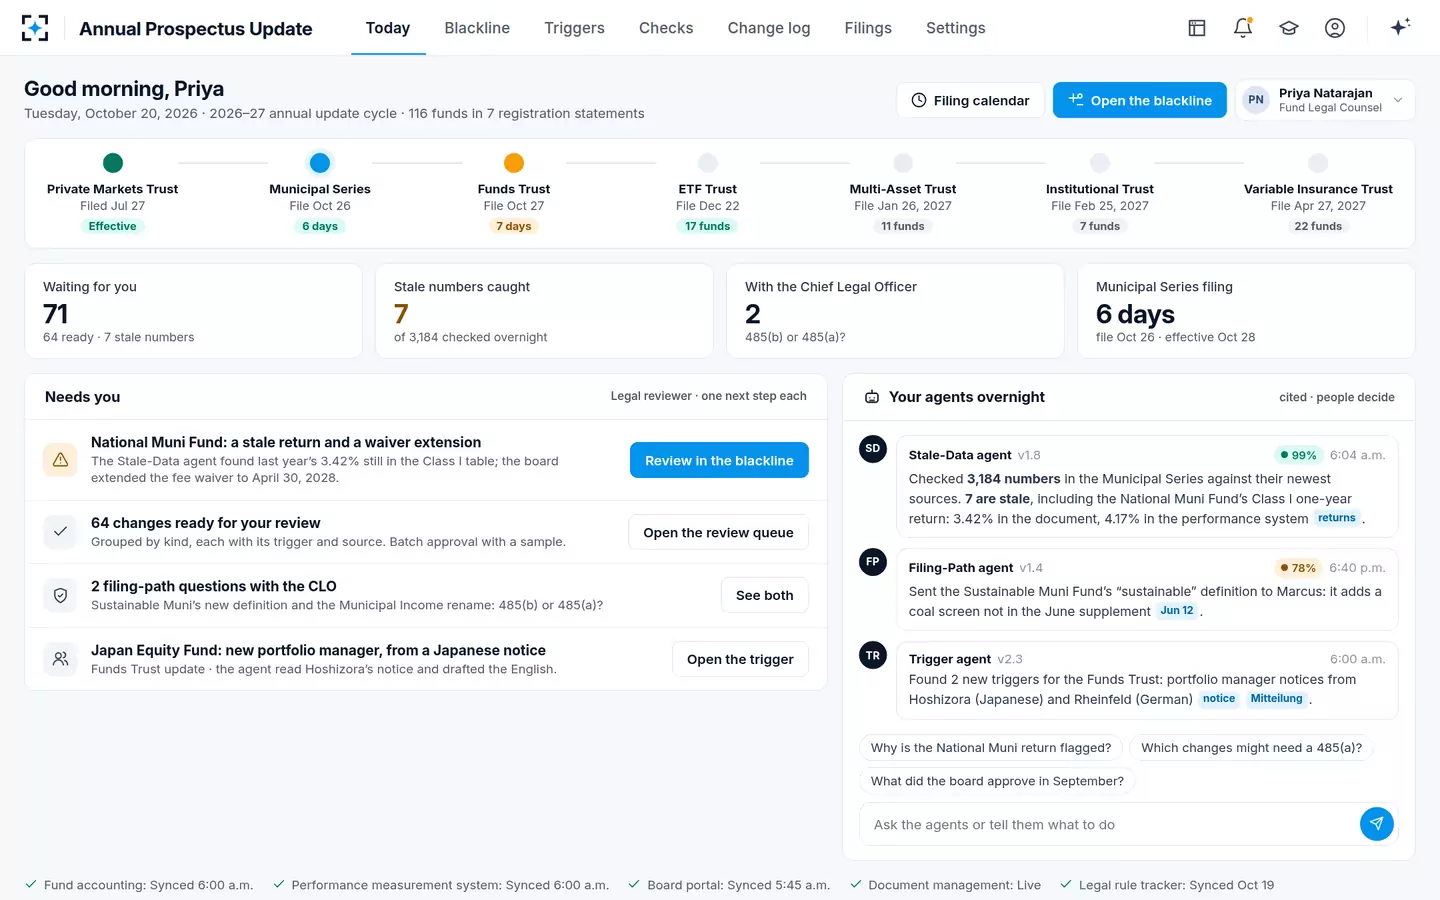This screenshot has height=900, width=1440.
Task: Click the app logo next to Annual Prospectus Update
Action: [35, 28]
